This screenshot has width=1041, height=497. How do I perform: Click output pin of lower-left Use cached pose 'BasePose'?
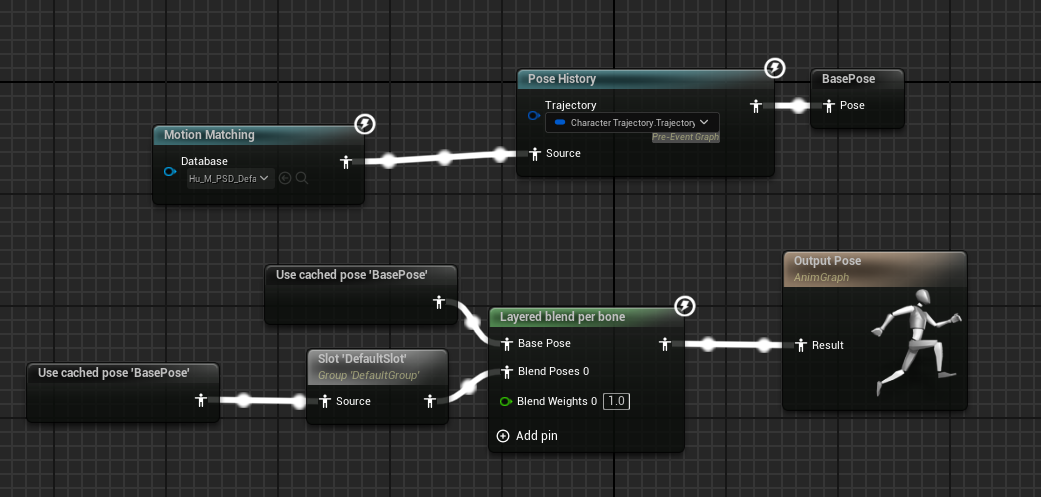[201, 400]
